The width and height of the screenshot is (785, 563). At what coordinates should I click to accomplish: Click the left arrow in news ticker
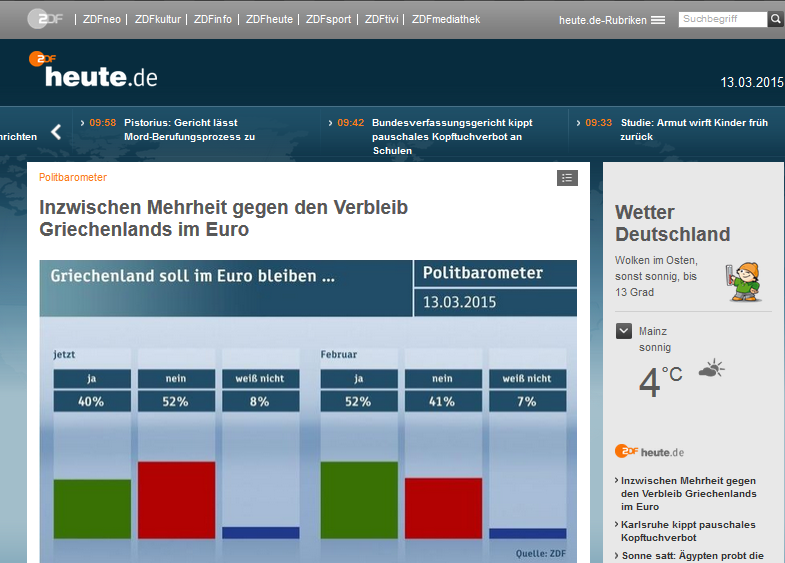(56, 132)
